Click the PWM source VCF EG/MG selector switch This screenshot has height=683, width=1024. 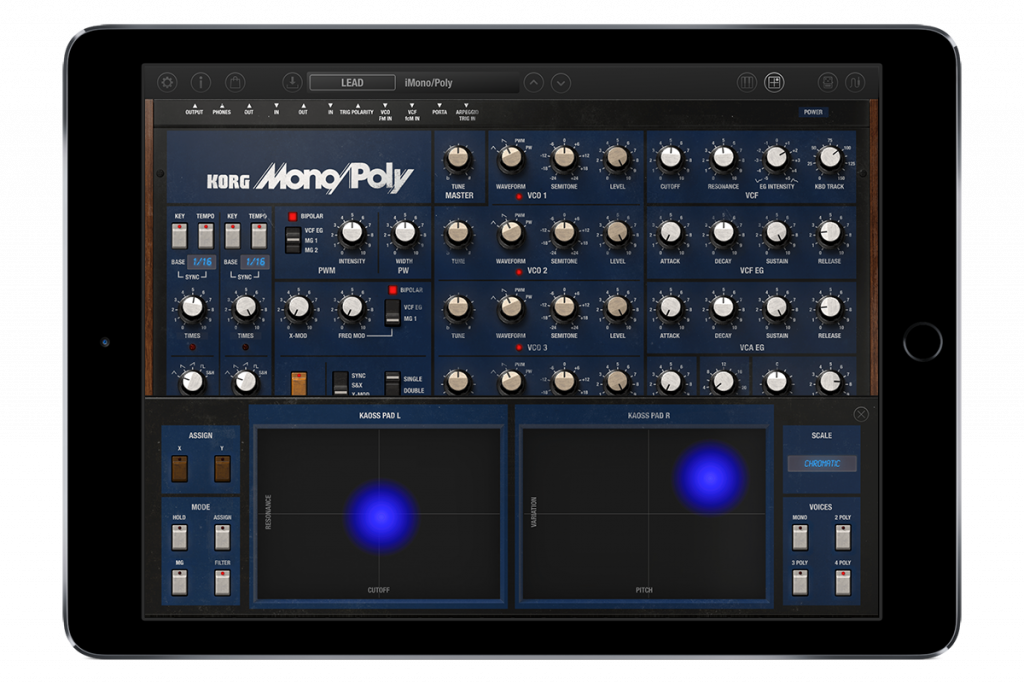tap(293, 240)
